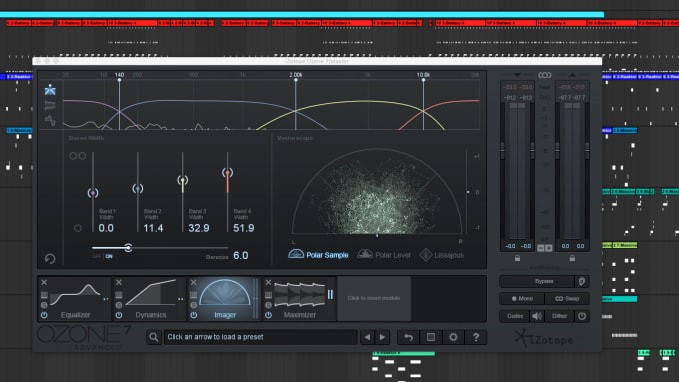Screen dimensions: 679x382
Task: Click the output gain lock icon
Action: 572,258
